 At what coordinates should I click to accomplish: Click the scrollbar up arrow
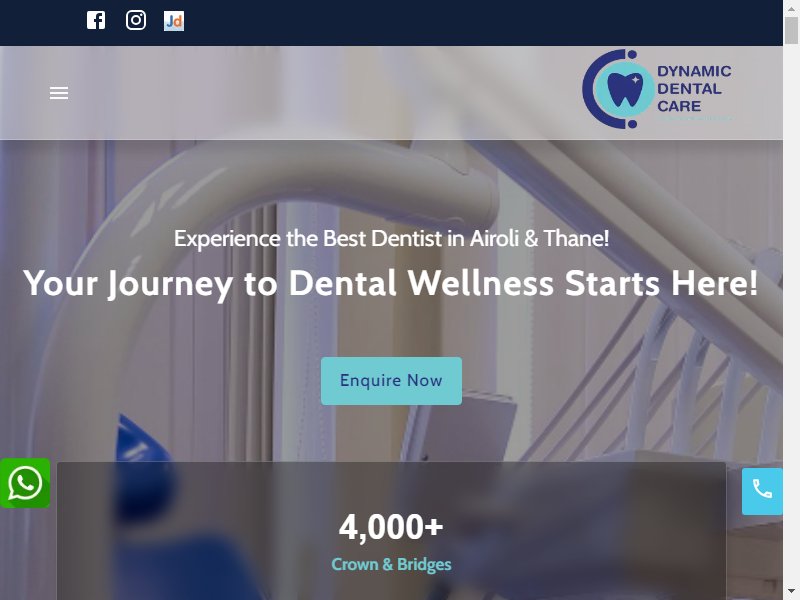coord(791,8)
